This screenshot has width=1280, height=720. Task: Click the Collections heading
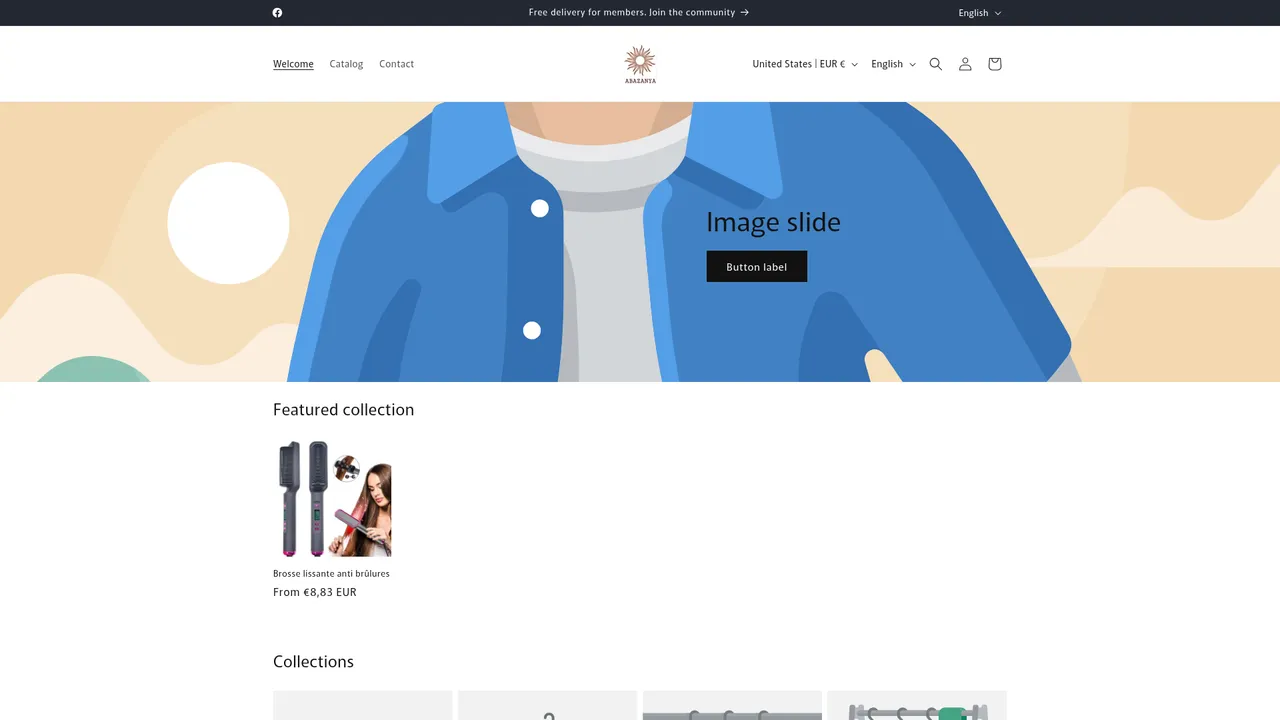(x=313, y=662)
